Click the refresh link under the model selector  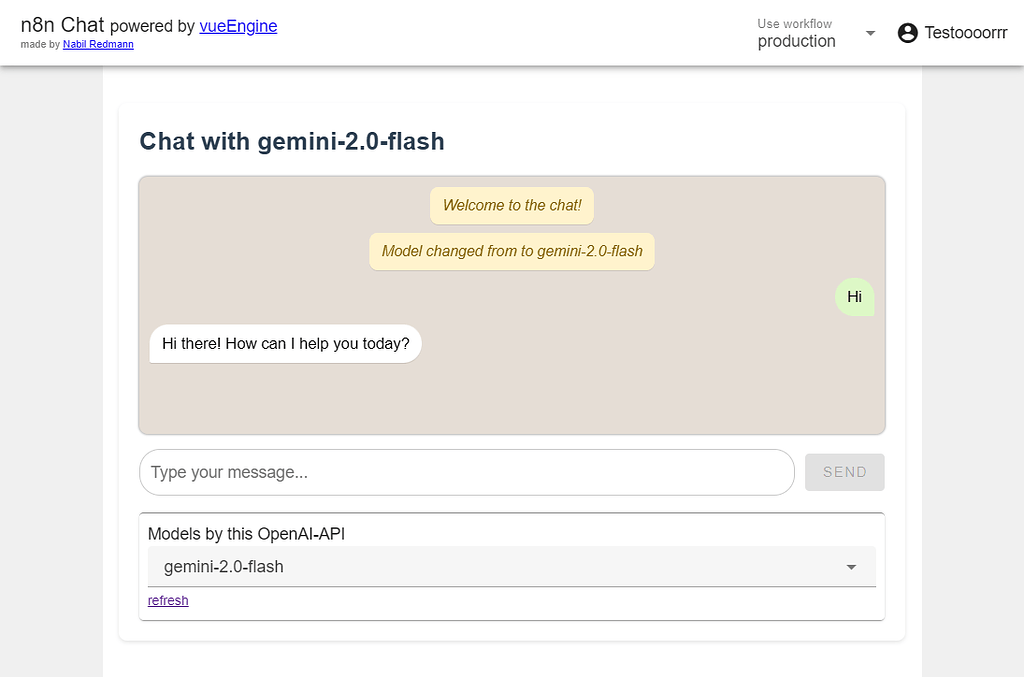pyautogui.click(x=167, y=600)
